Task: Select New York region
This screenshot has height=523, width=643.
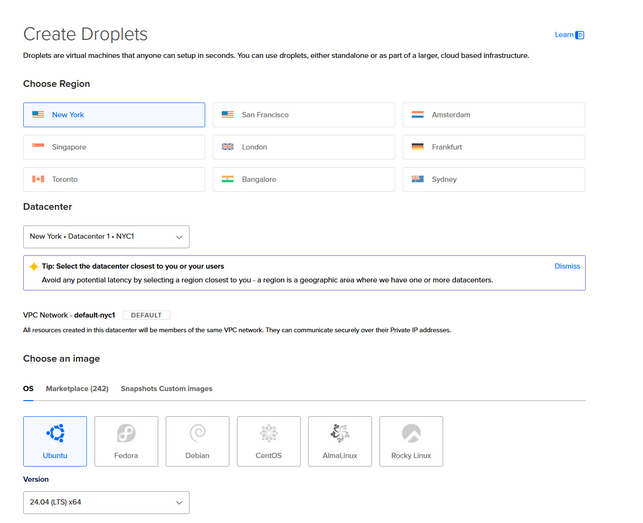Action: click(x=114, y=115)
